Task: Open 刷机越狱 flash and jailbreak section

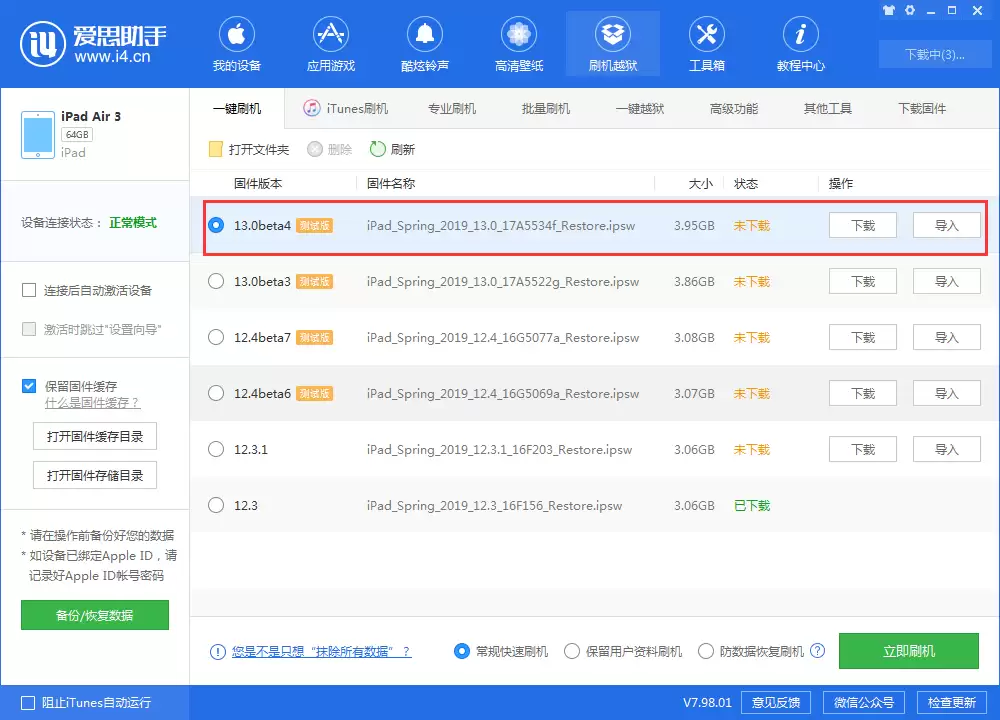Action: pos(613,45)
